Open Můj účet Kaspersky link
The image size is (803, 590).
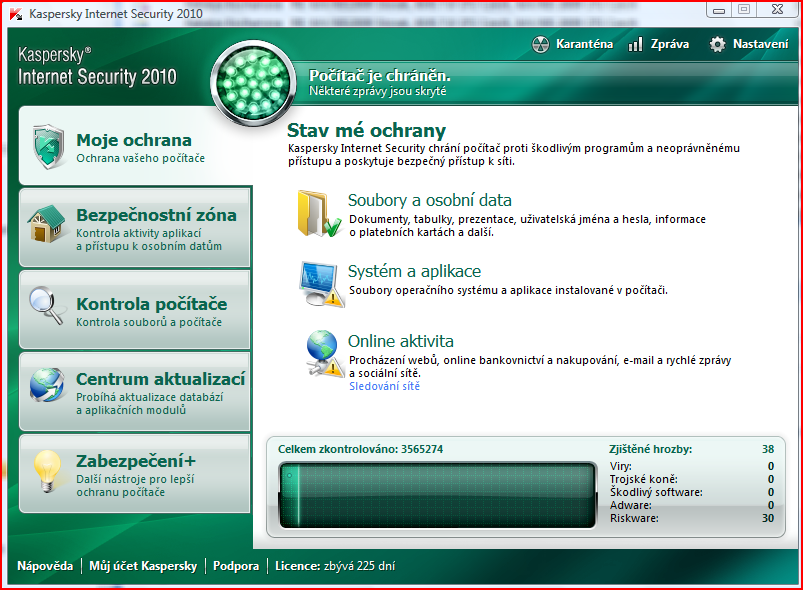click(143, 566)
